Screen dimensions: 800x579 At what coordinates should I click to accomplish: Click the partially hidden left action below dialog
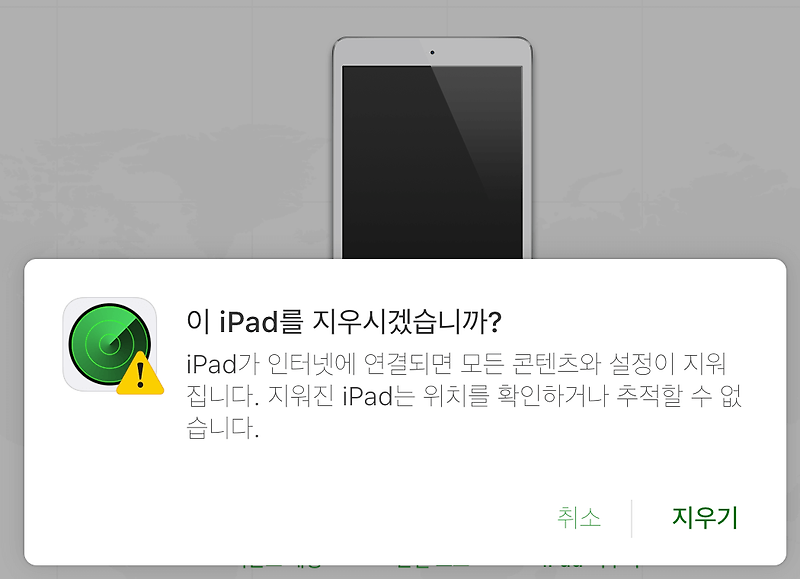pos(281,566)
